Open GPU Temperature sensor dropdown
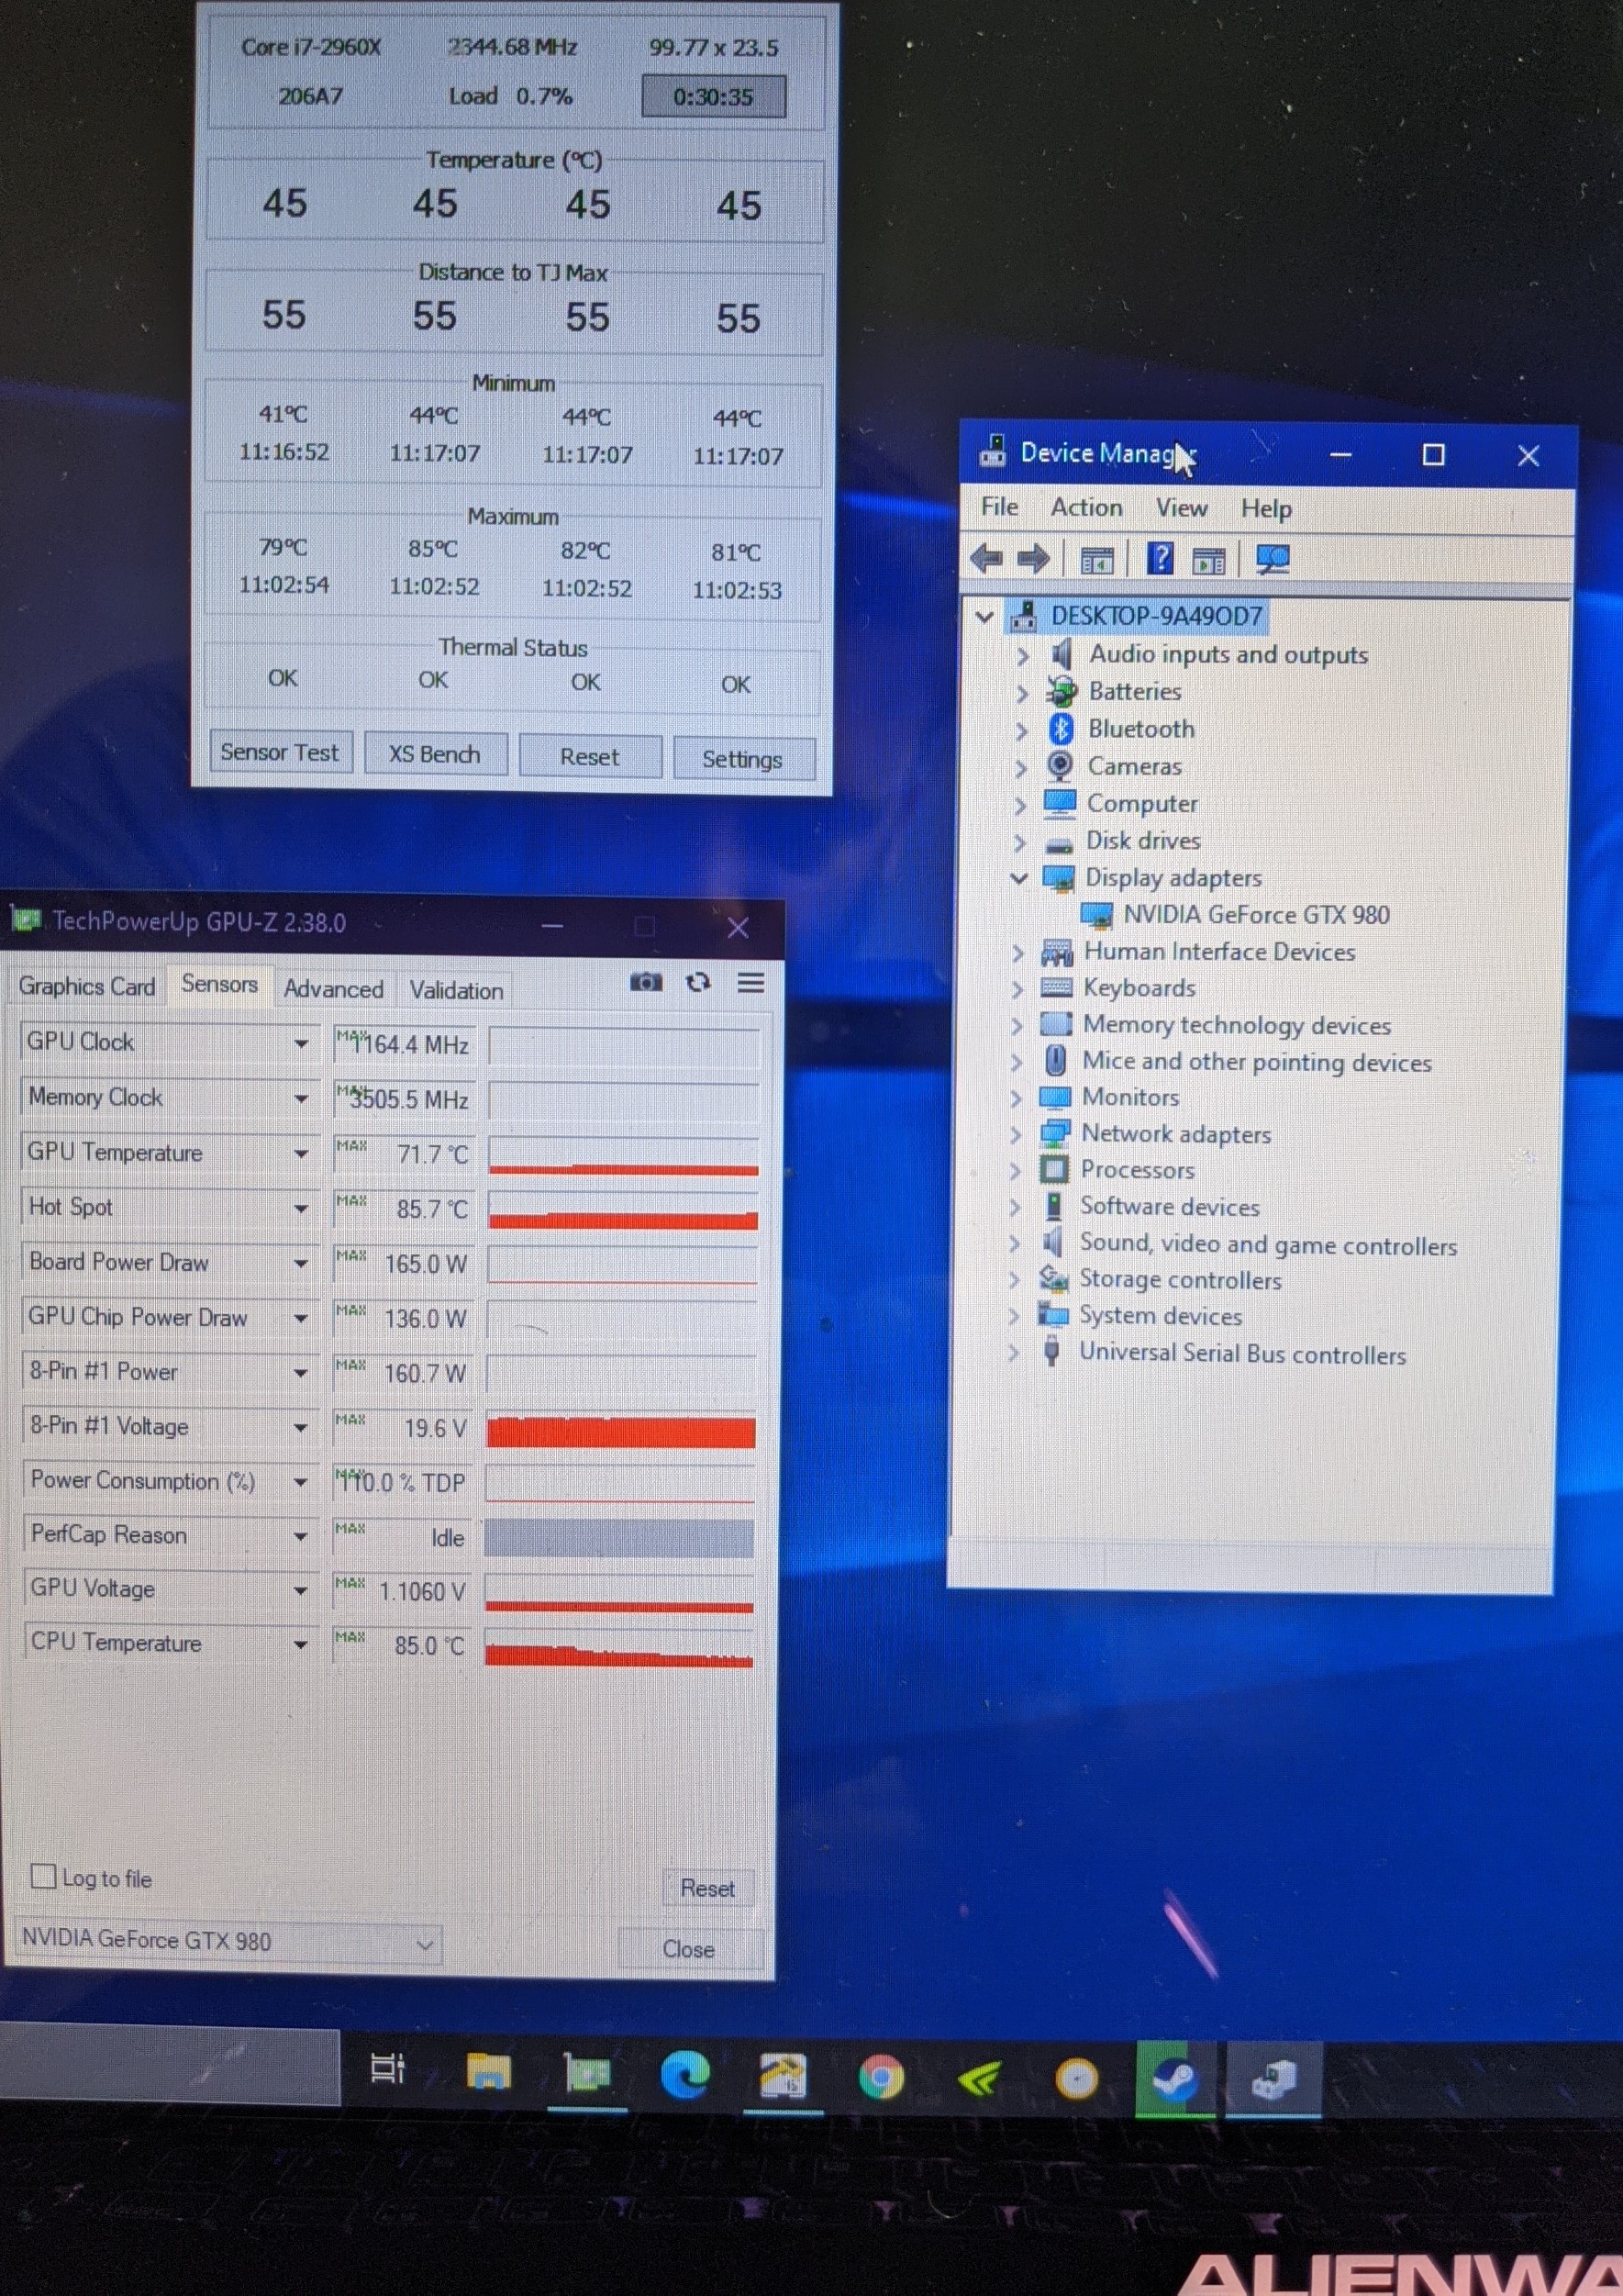Viewport: 1623px width, 2296px height. tap(300, 1153)
